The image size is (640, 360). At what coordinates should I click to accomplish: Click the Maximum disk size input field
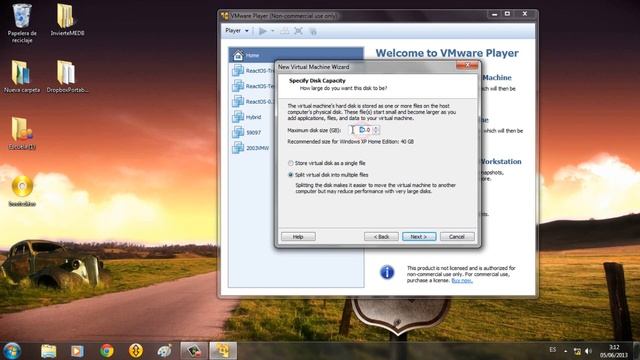[361, 130]
